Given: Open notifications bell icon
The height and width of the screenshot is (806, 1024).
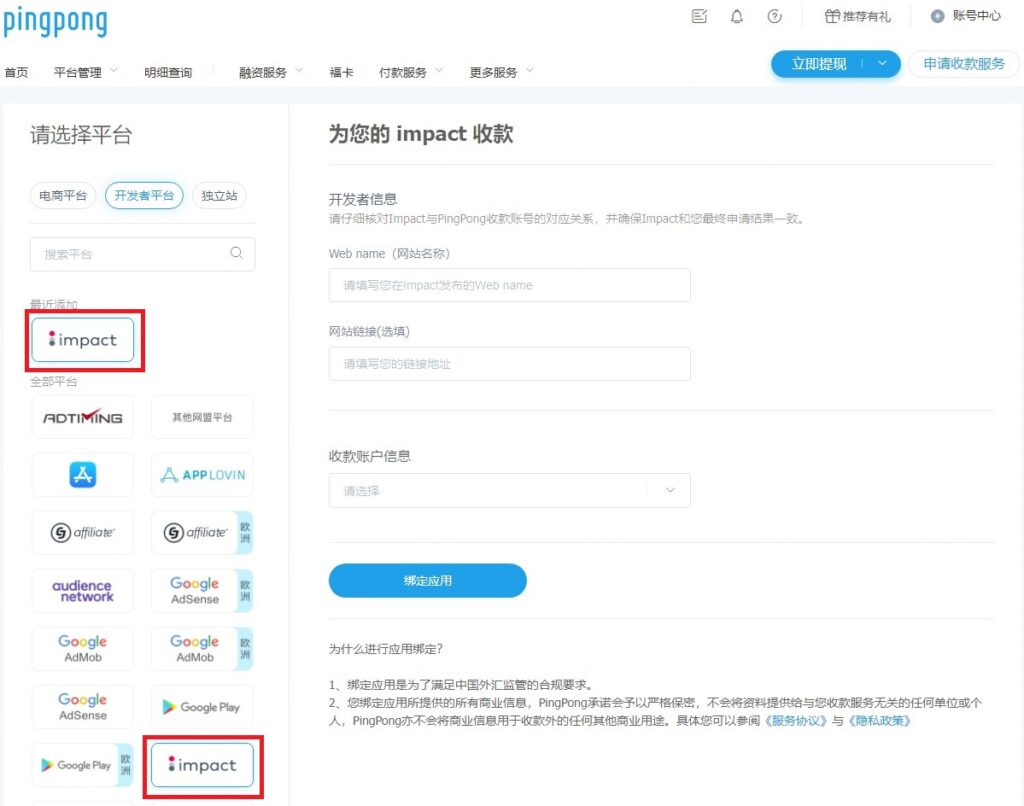Looking at the screenshot, I should [737, 16].
